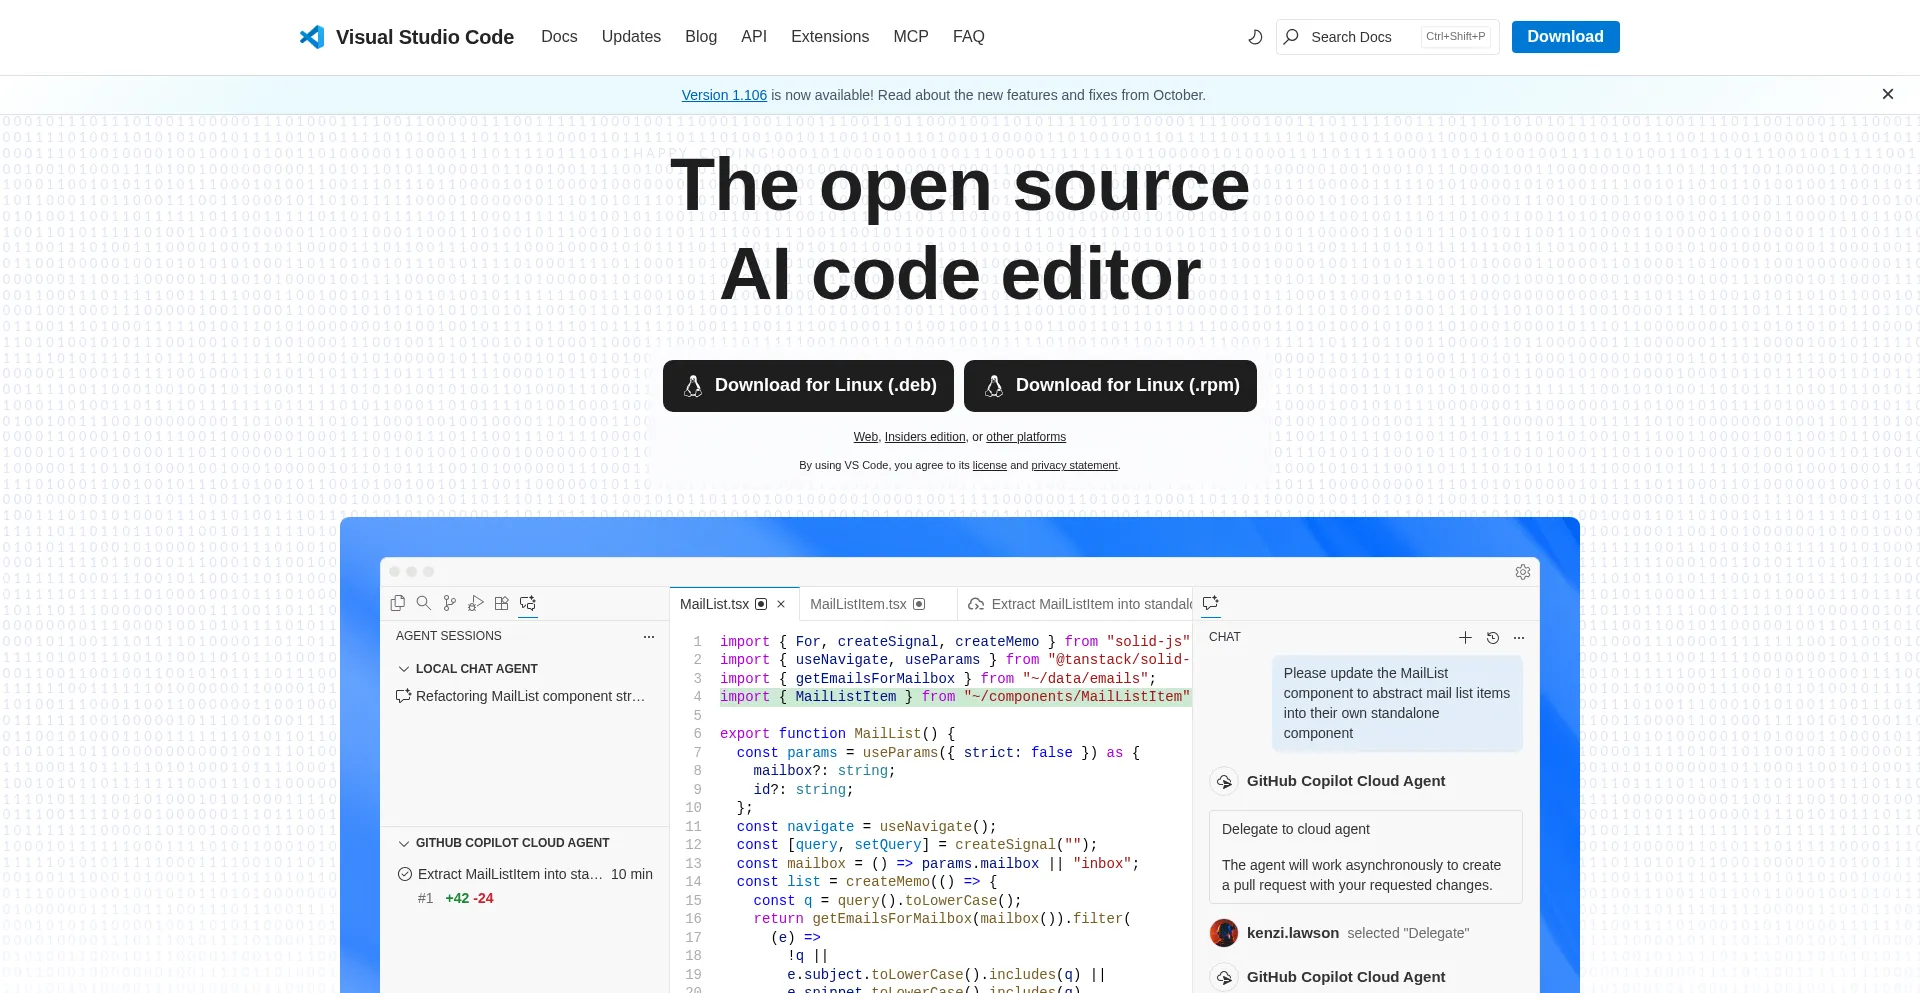1920x993 pixels.
Task: Click the Visual Studio Code logo
Action: [312, 37]
